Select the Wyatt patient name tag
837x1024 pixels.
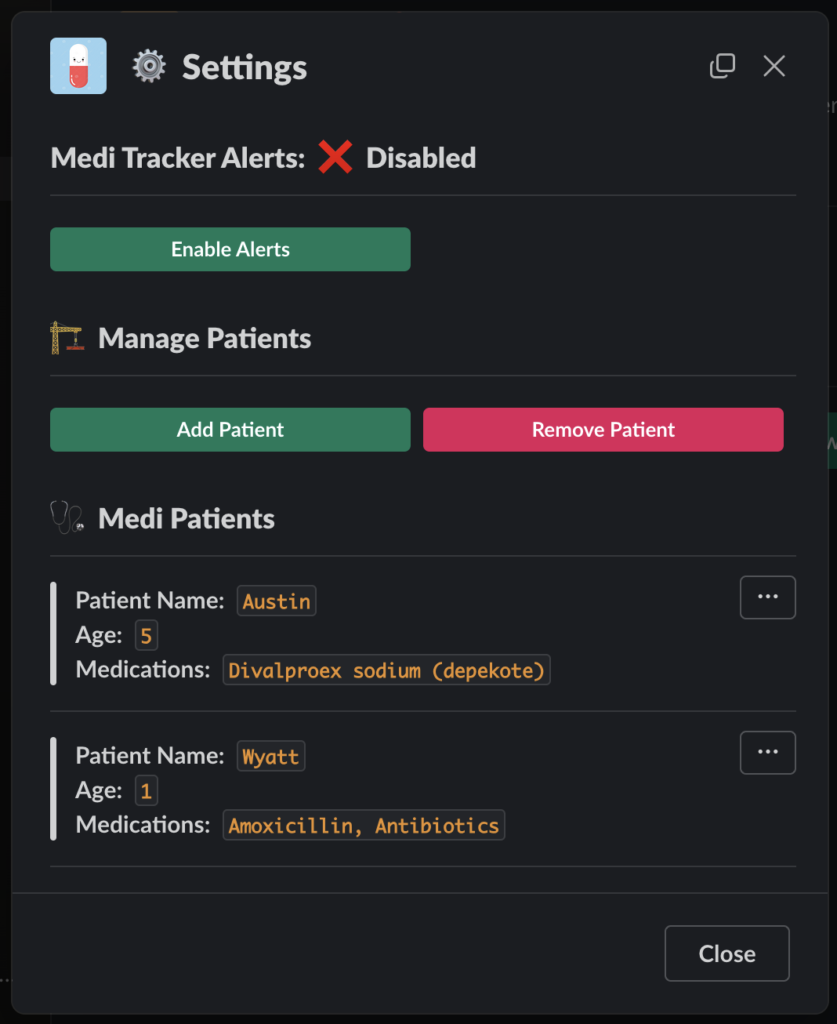click(270, 756)
